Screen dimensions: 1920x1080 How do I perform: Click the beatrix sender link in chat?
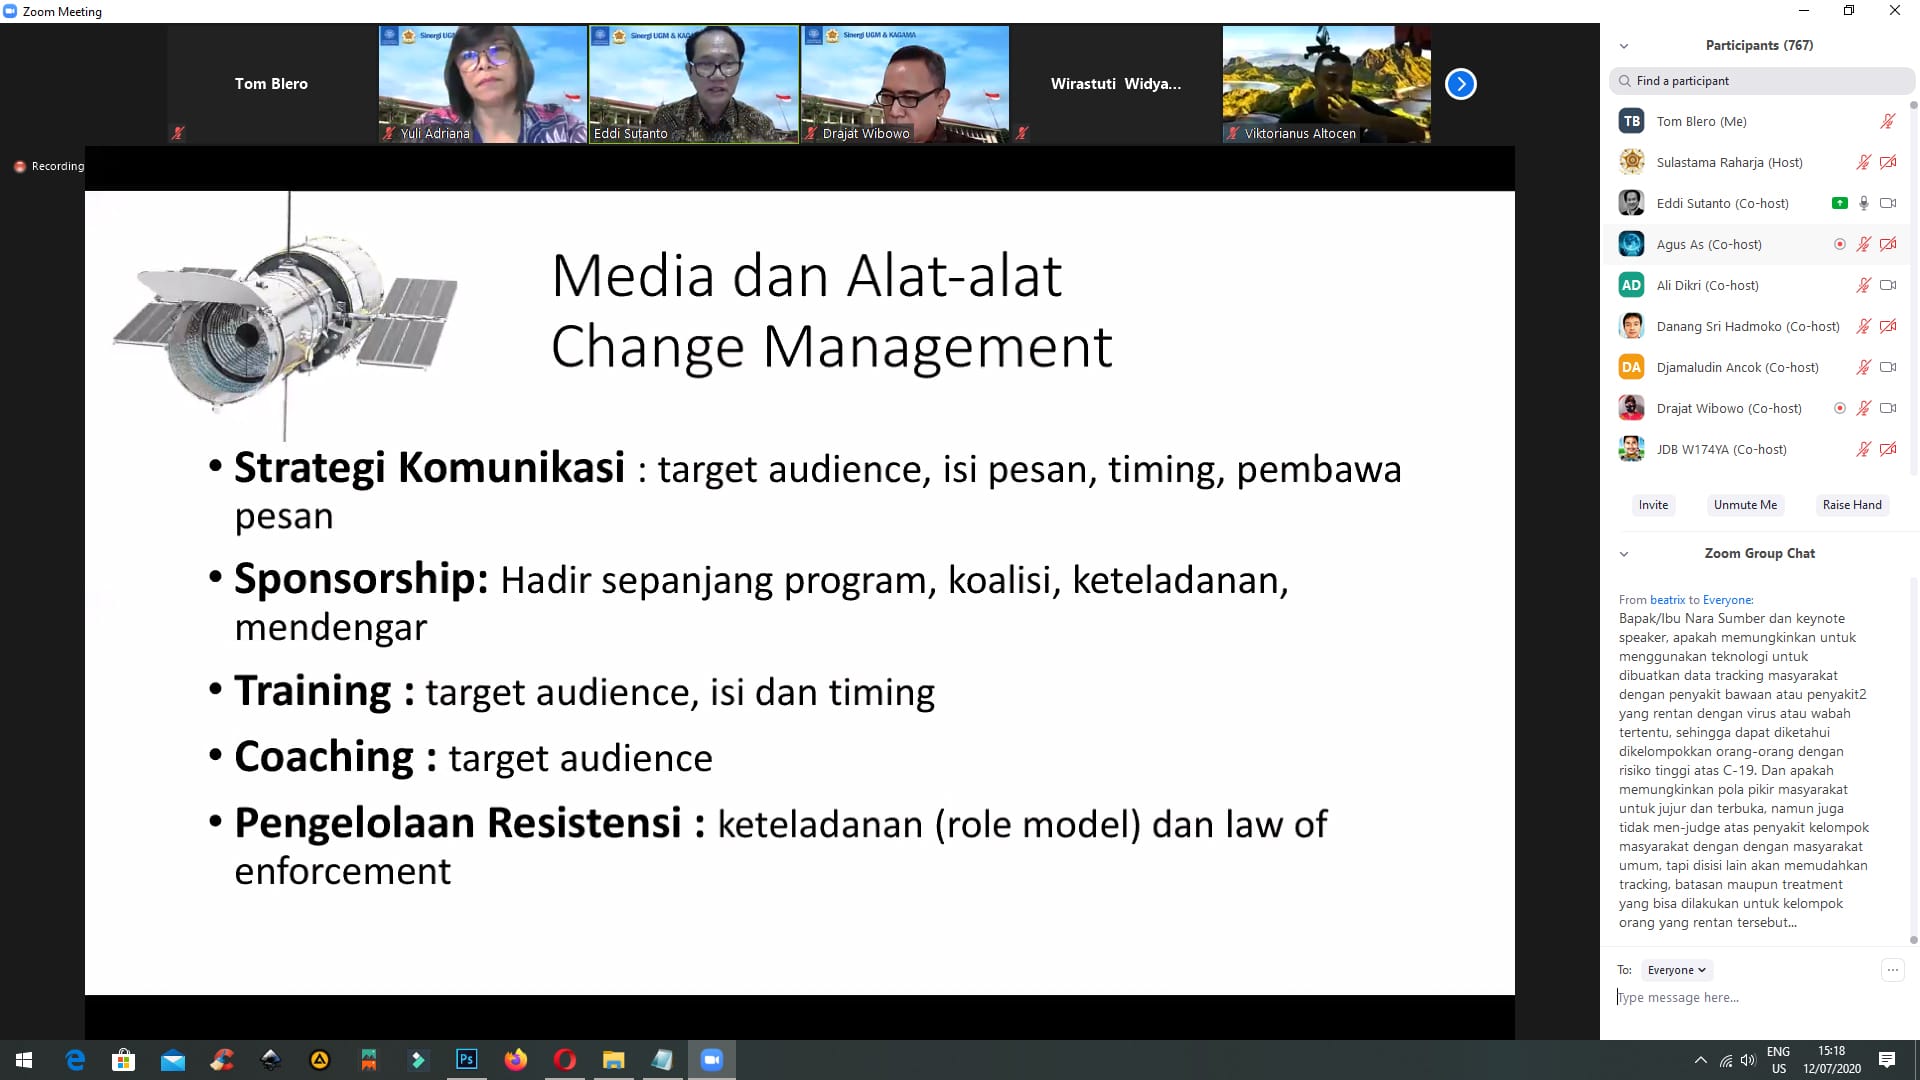point(1667,600)
